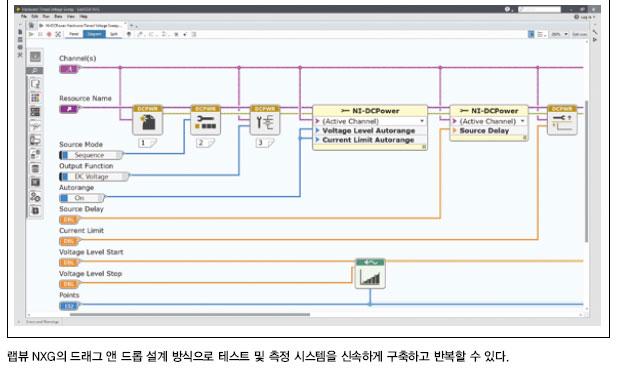Click Initialize With Channels DCPWR node 1
Image resolution: width=620 pixels, height=369 pixels.
click(147, 120)
